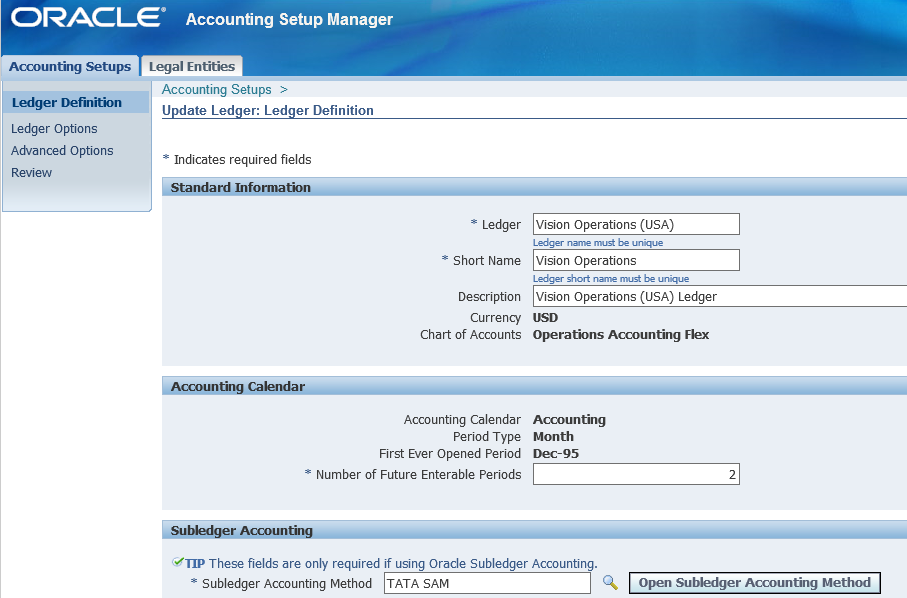Open Advanced Options in the sidebar
Image resolution: width=907 pixels, height=598 pixels.
(62, 151)
